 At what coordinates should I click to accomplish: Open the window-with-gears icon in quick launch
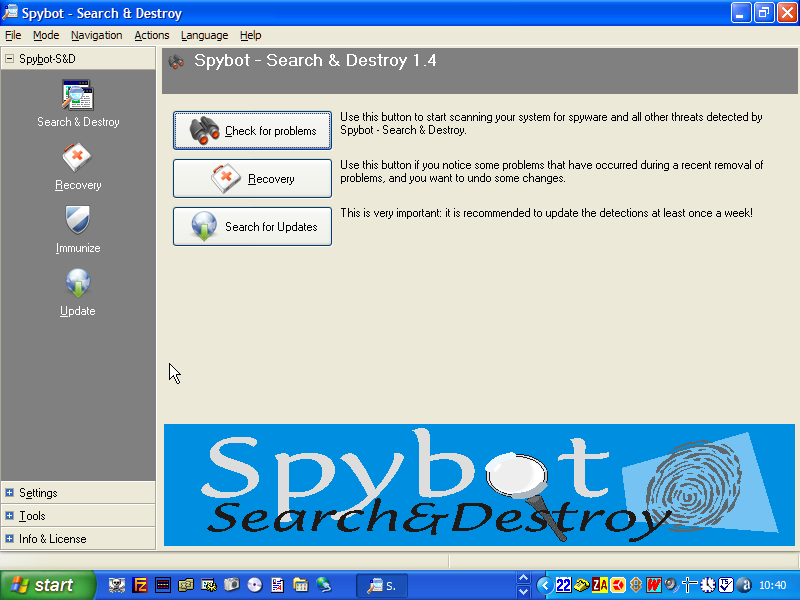pos(209,585)
